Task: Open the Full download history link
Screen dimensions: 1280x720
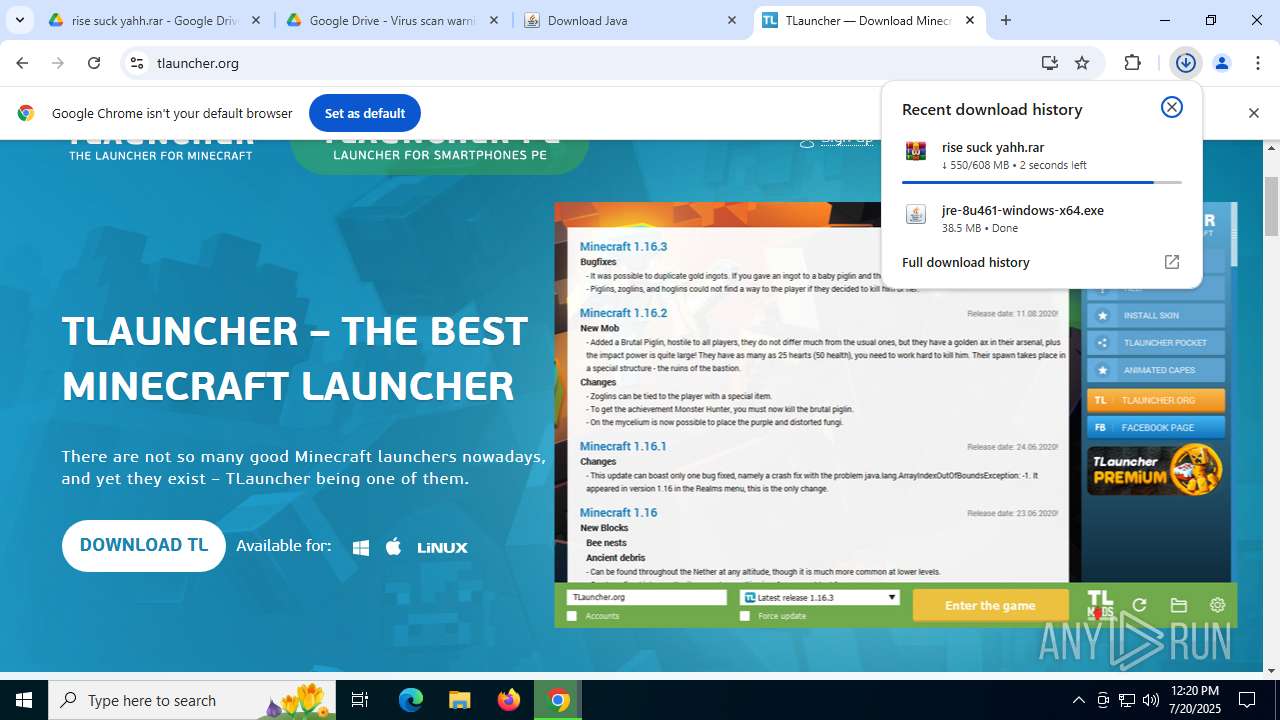Action: pyautogui.click(x=966, y=262)
